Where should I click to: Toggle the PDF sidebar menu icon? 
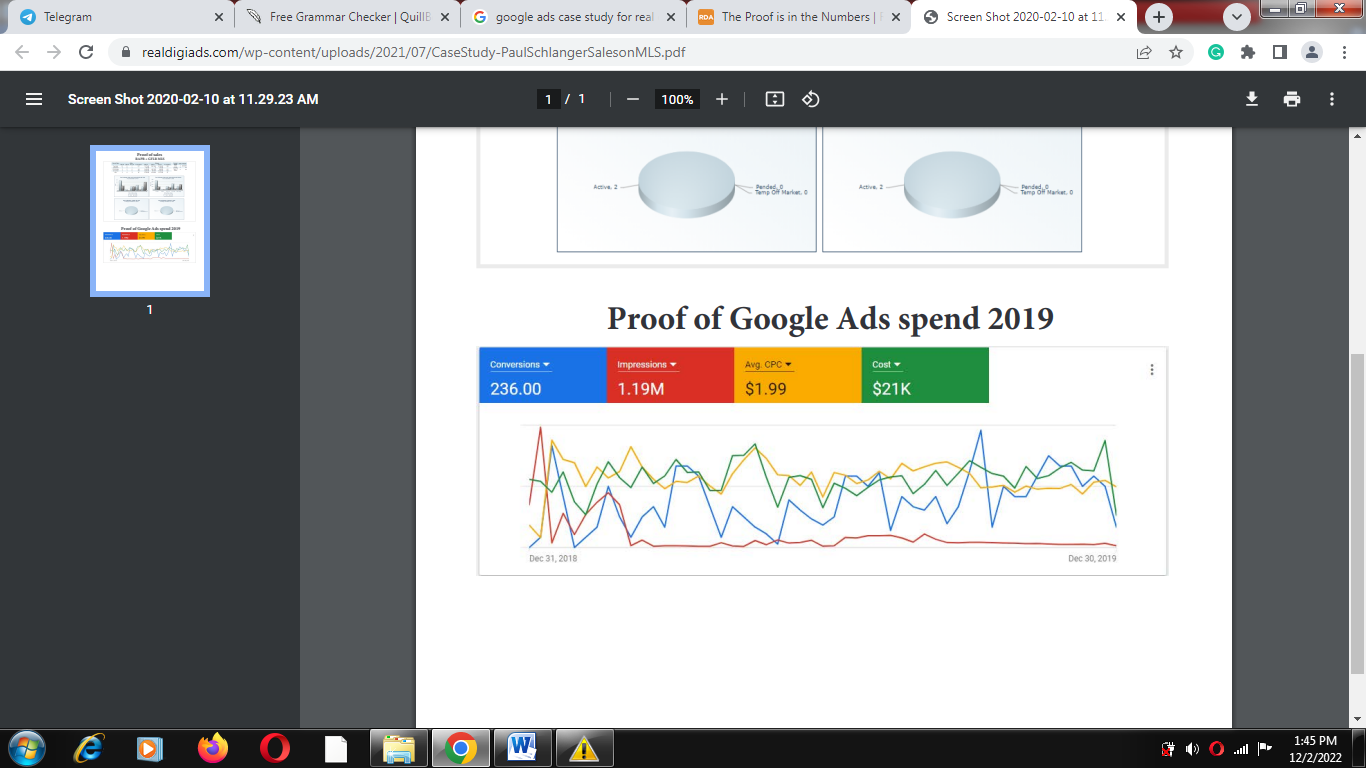[34, 99]
